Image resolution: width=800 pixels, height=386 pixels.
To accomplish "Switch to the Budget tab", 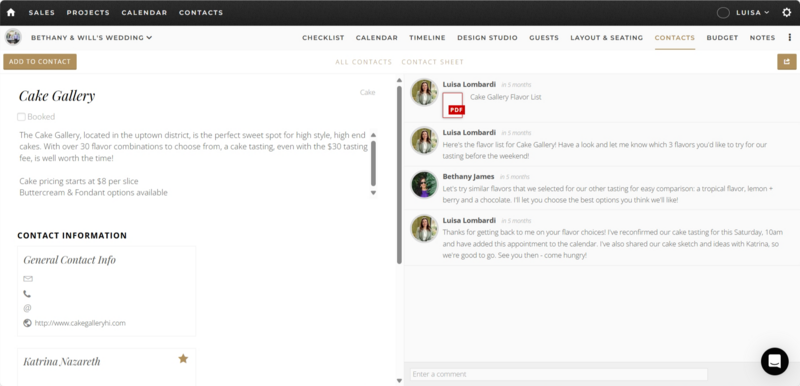I will click(x=722, y=38).
